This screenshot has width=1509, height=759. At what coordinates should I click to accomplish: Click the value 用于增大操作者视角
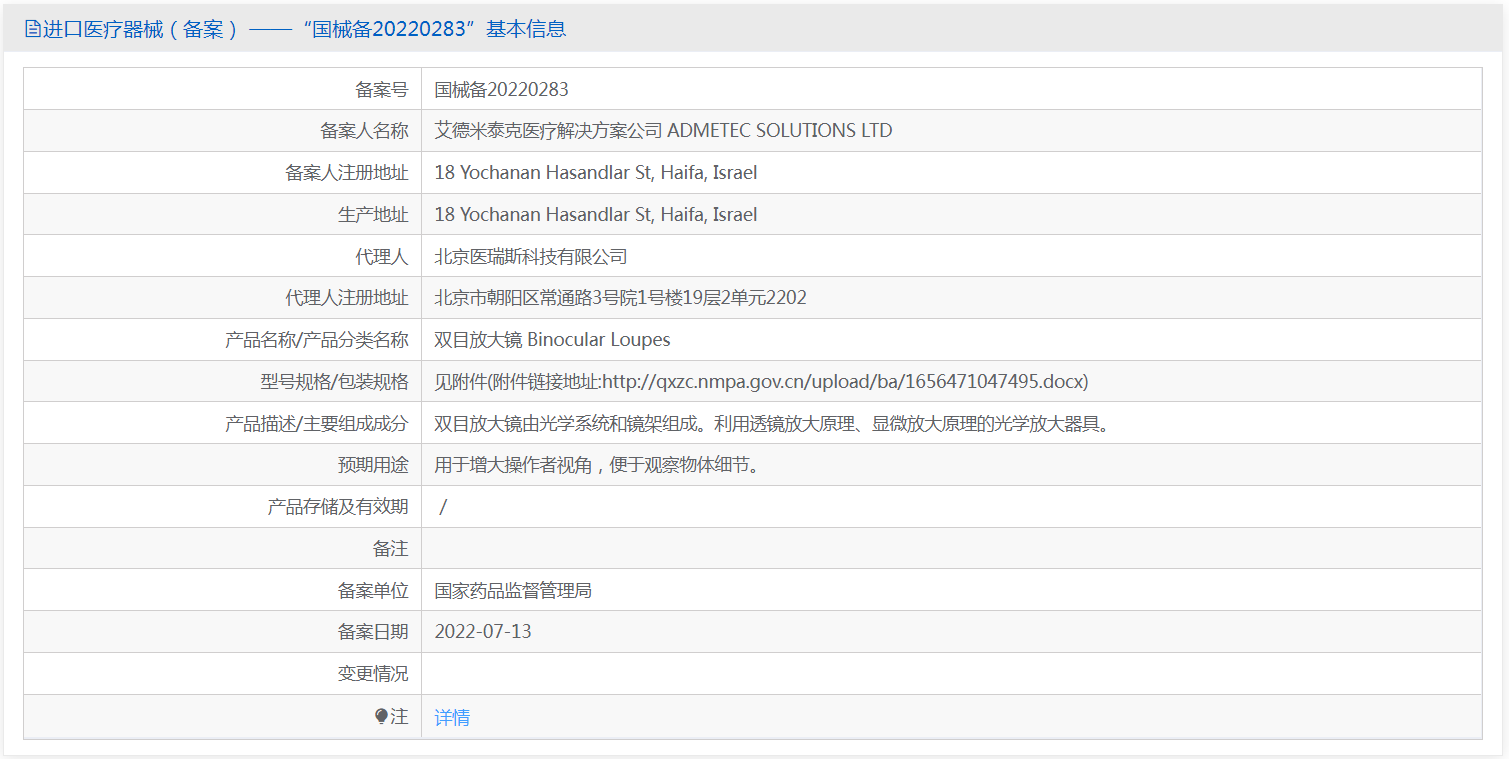tap(601, 466)
